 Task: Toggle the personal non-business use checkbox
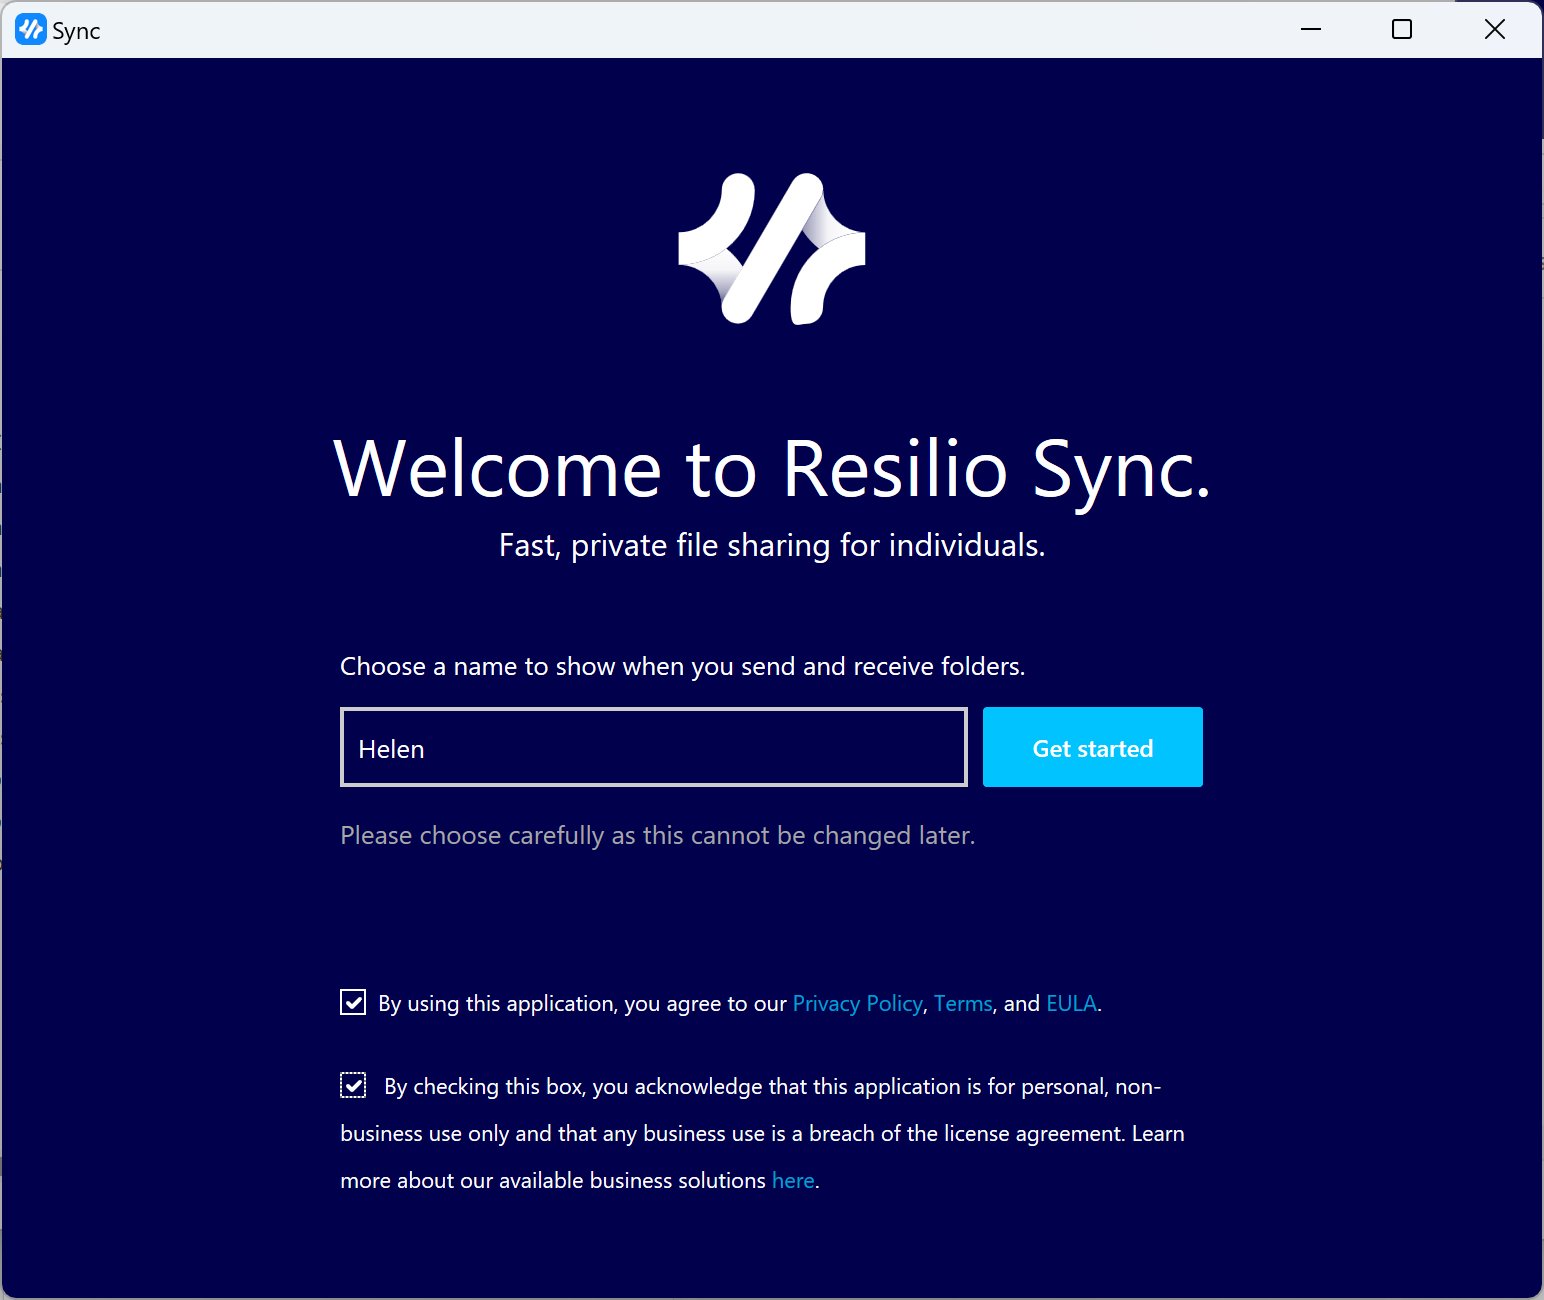[353, 1085]
